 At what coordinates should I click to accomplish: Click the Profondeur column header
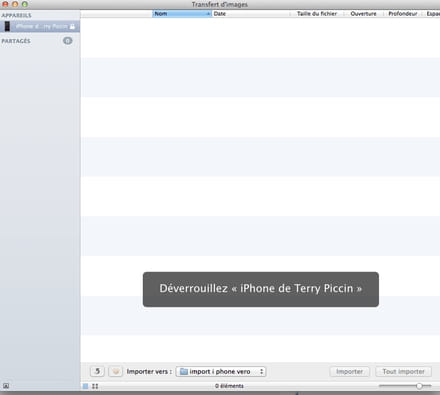click(403, 14)
